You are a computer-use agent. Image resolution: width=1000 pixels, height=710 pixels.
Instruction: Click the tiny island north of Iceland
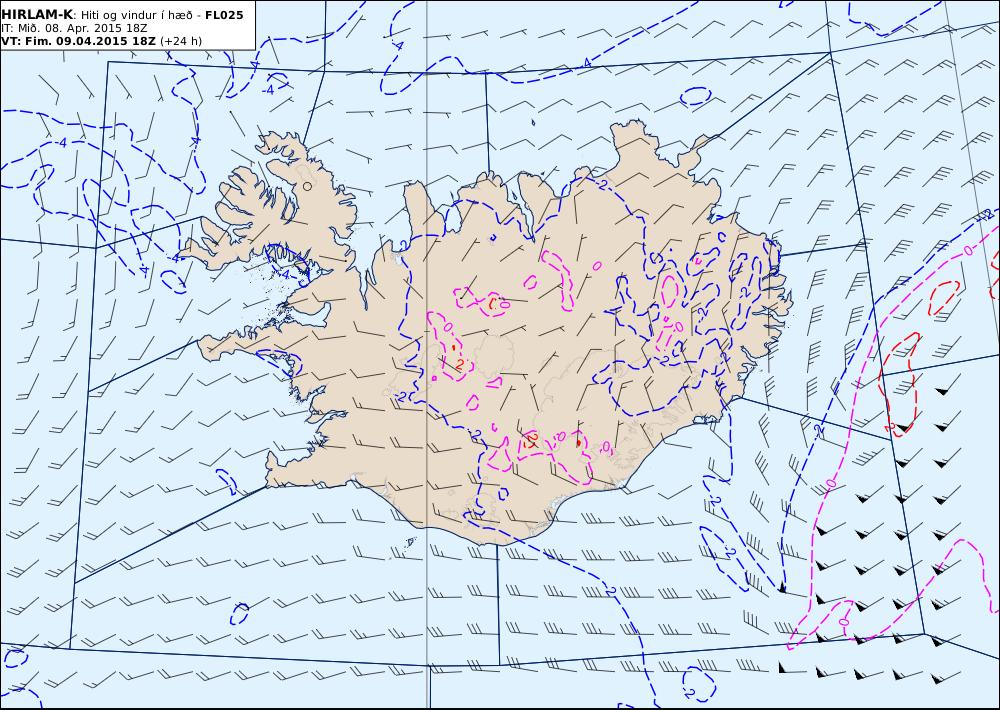pos(533,122)
